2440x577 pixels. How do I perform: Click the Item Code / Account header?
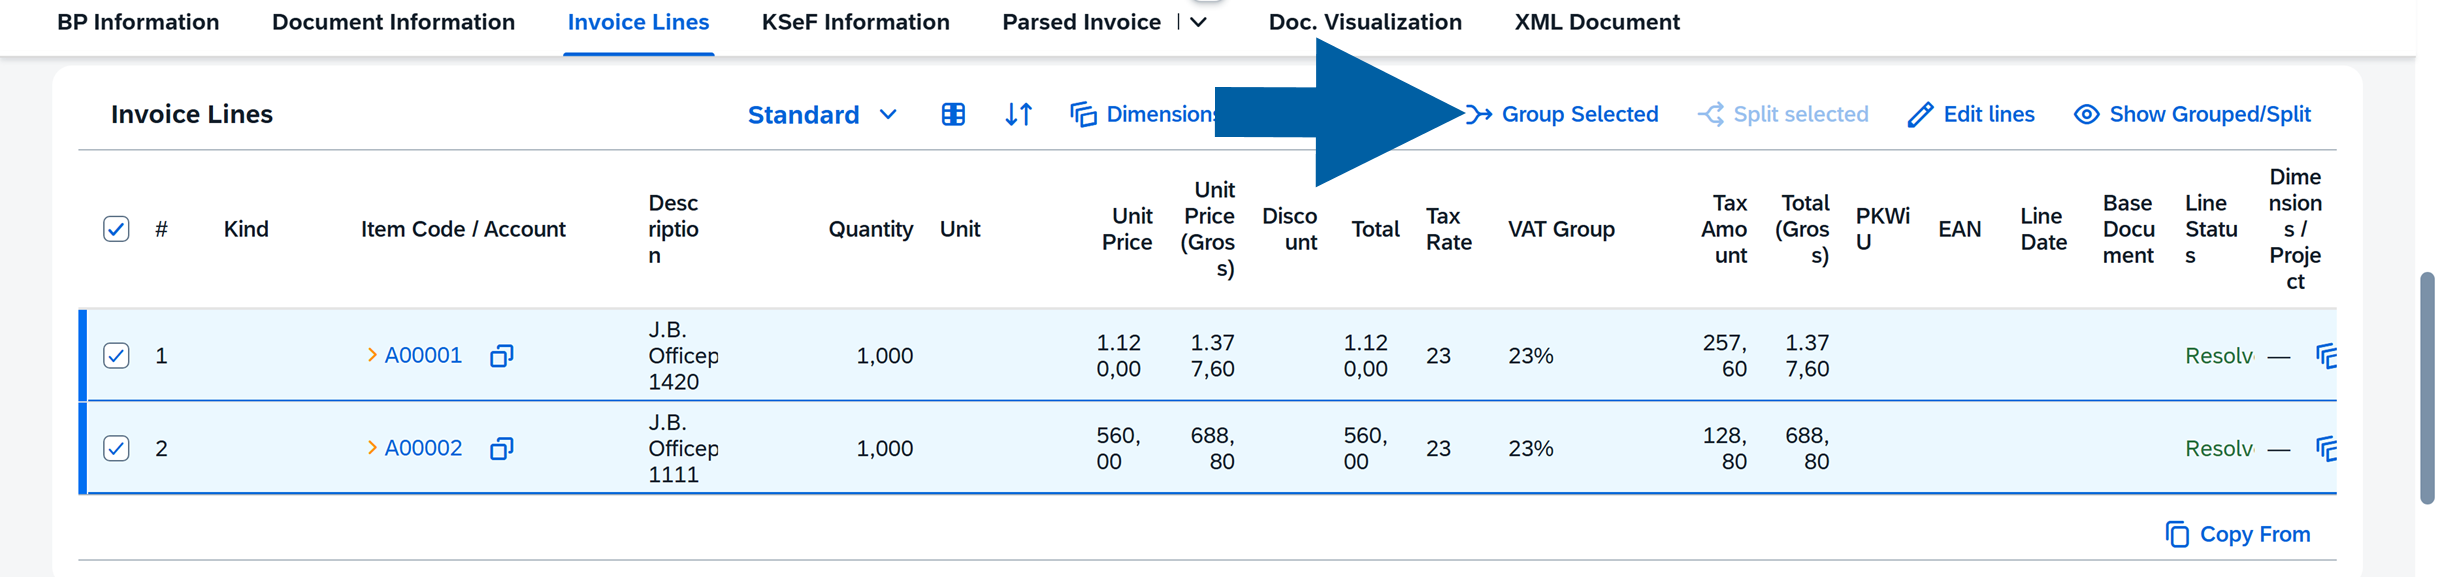(x=463, y=230)
